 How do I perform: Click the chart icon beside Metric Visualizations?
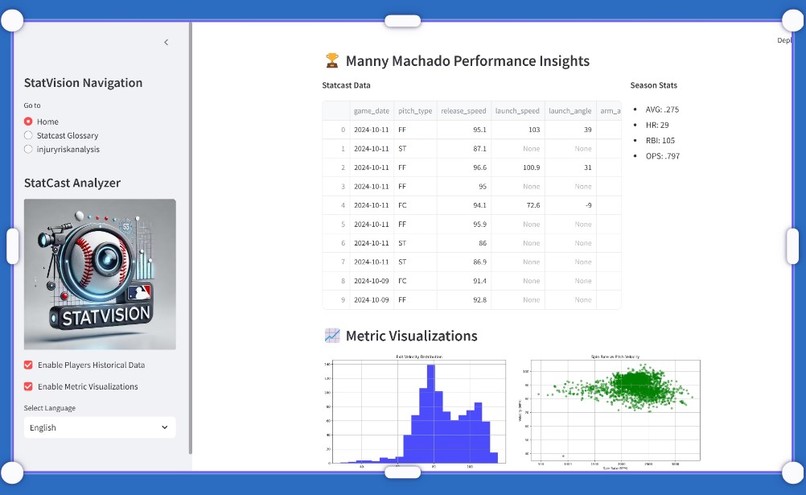[x=332, y=336]
